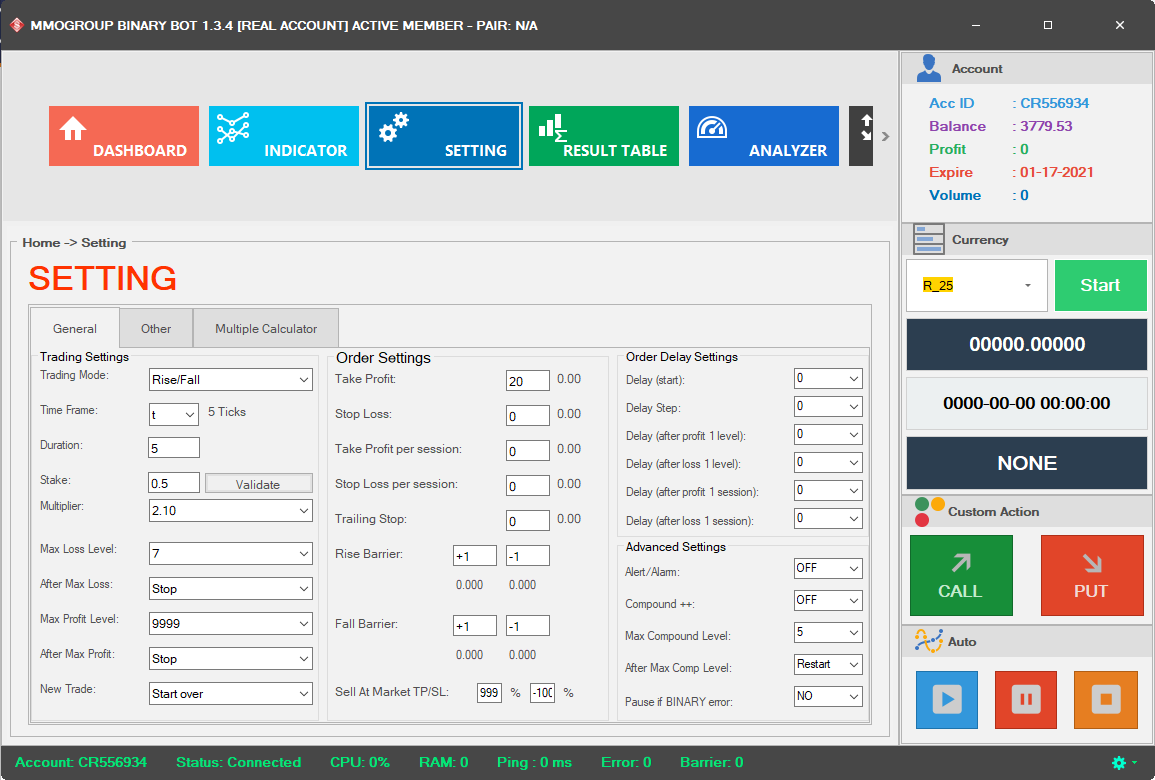The image size is (1155, 780).
Task: Switch to the Other tab
Action: point(156,328)
